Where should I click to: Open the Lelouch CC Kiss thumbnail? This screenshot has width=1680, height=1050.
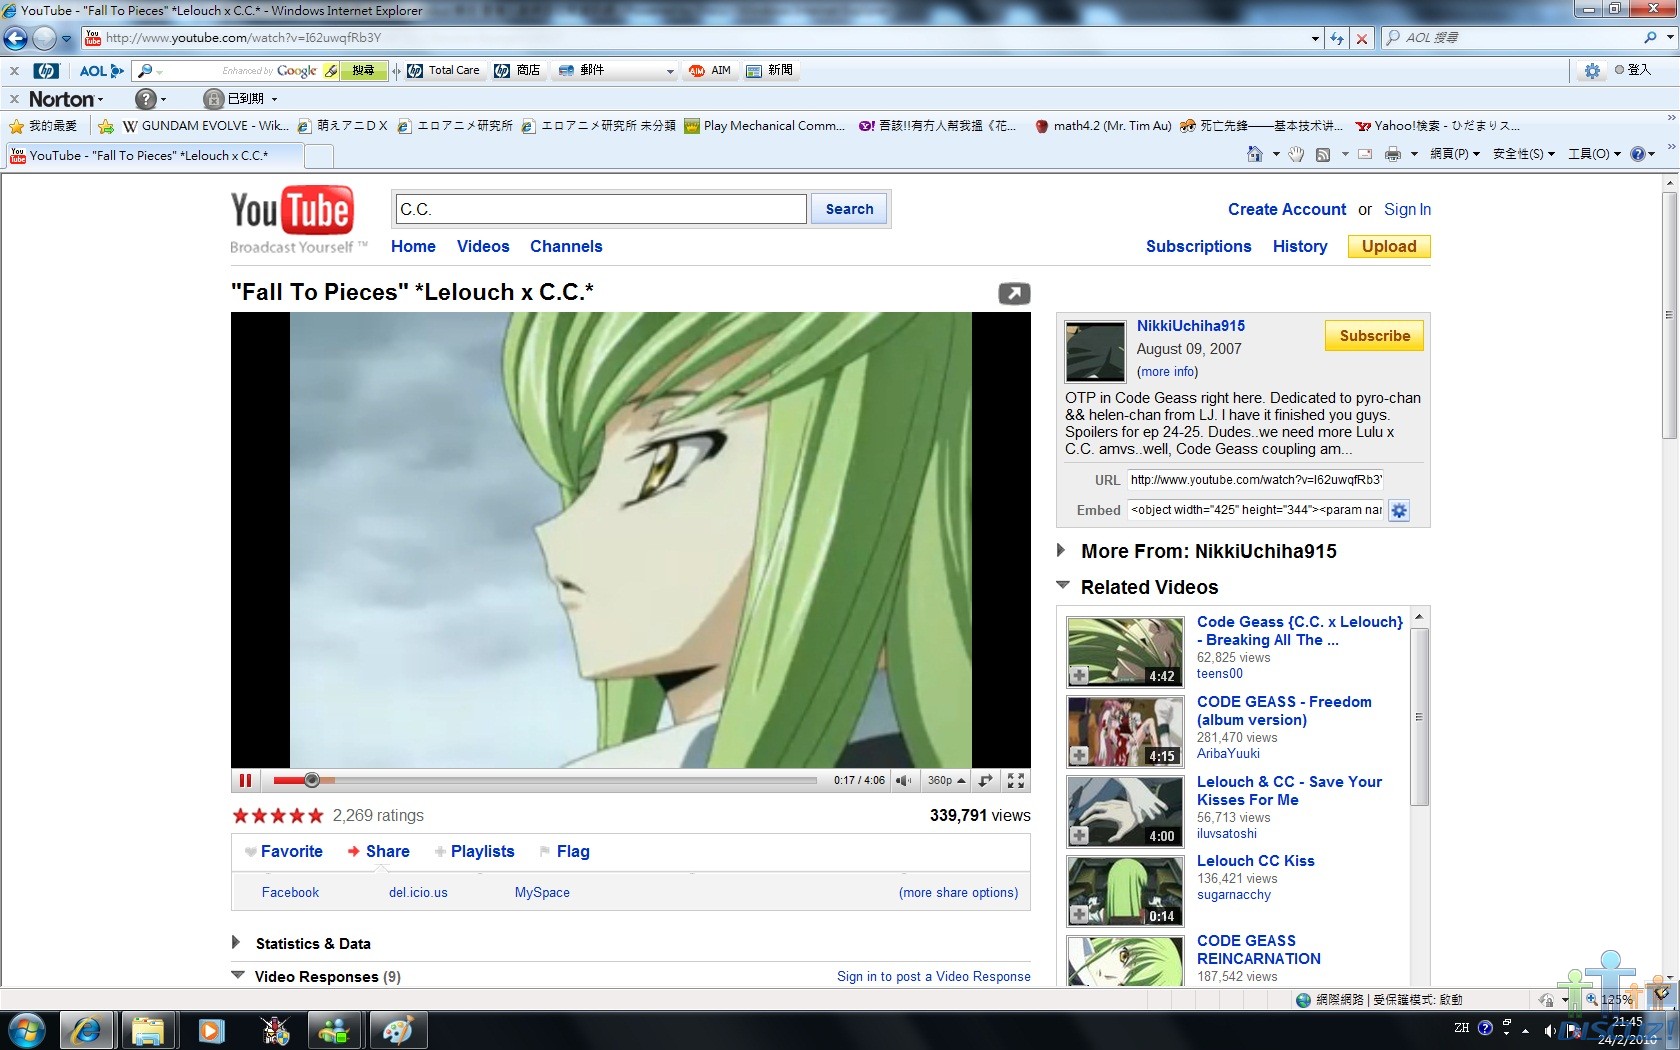point(1125,891)
